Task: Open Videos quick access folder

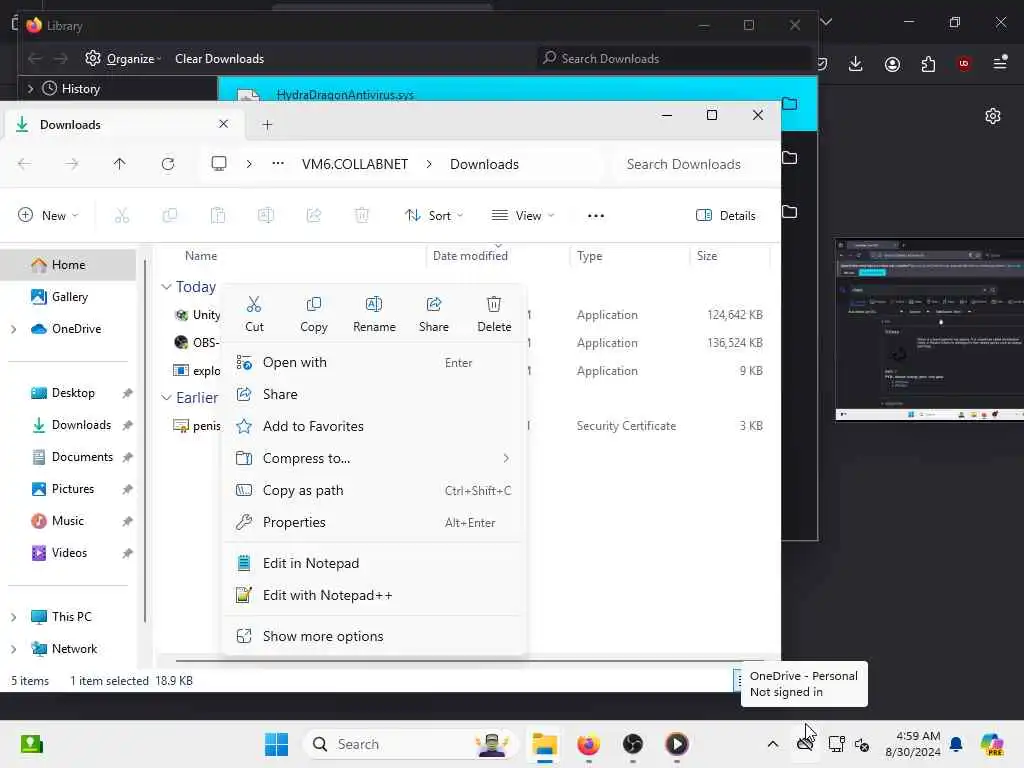Action: (69, 552)
